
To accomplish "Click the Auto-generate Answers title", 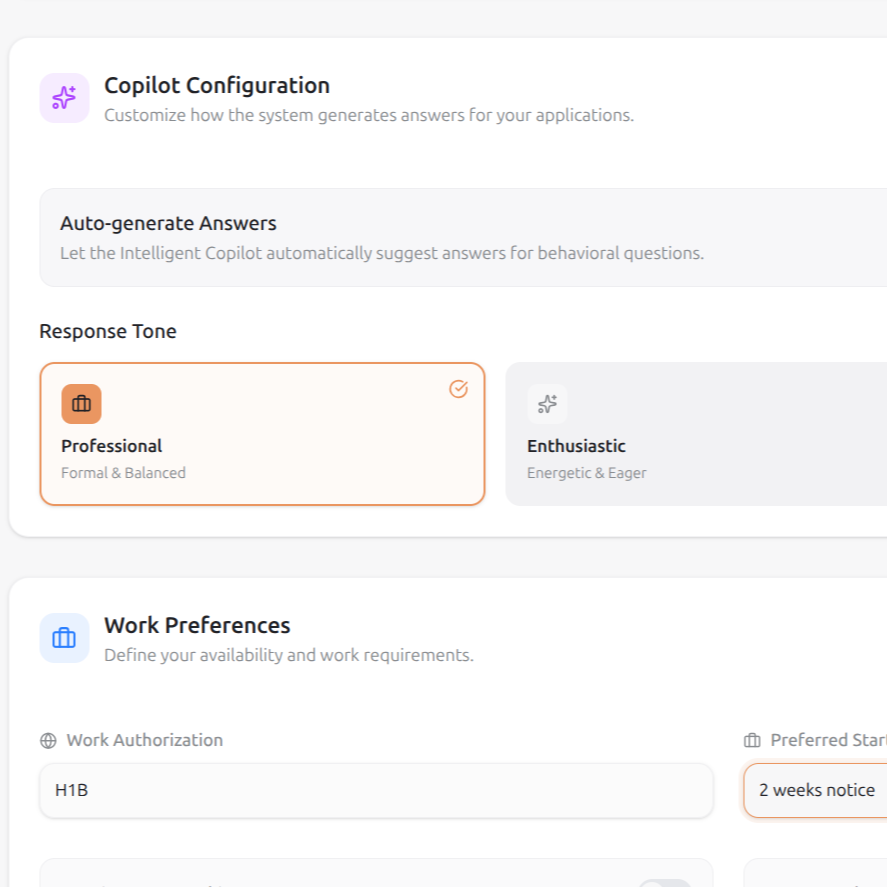I will point(168,223).
